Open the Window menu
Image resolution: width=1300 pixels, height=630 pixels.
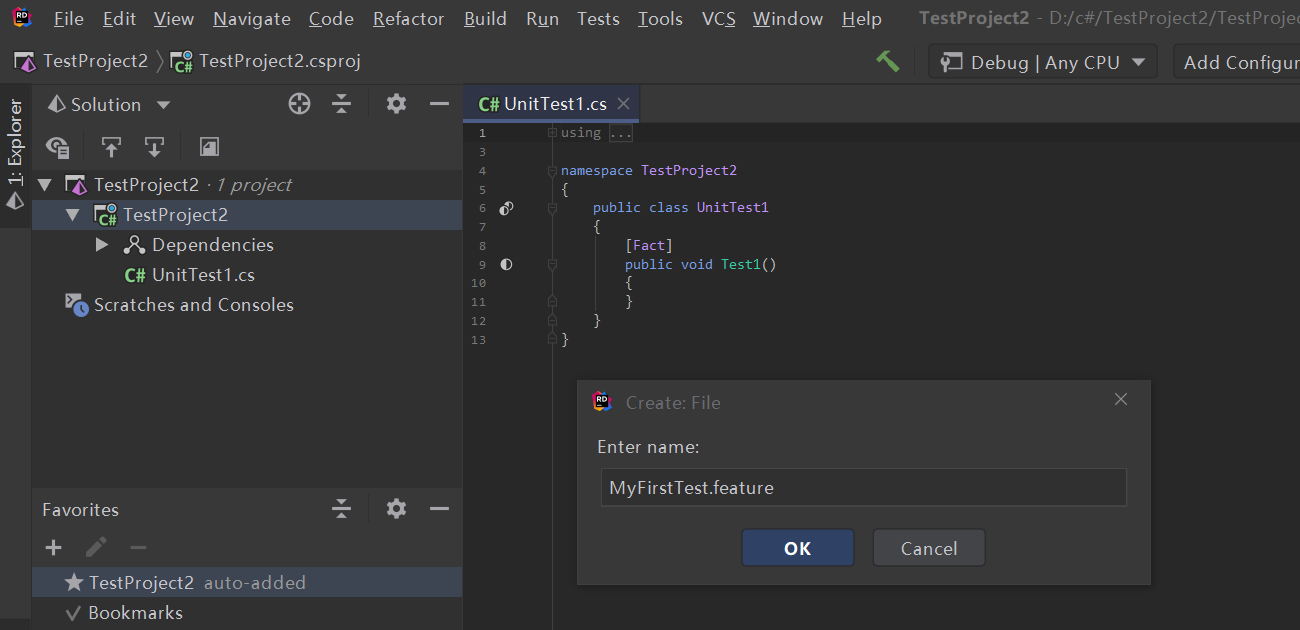(788, 19)
